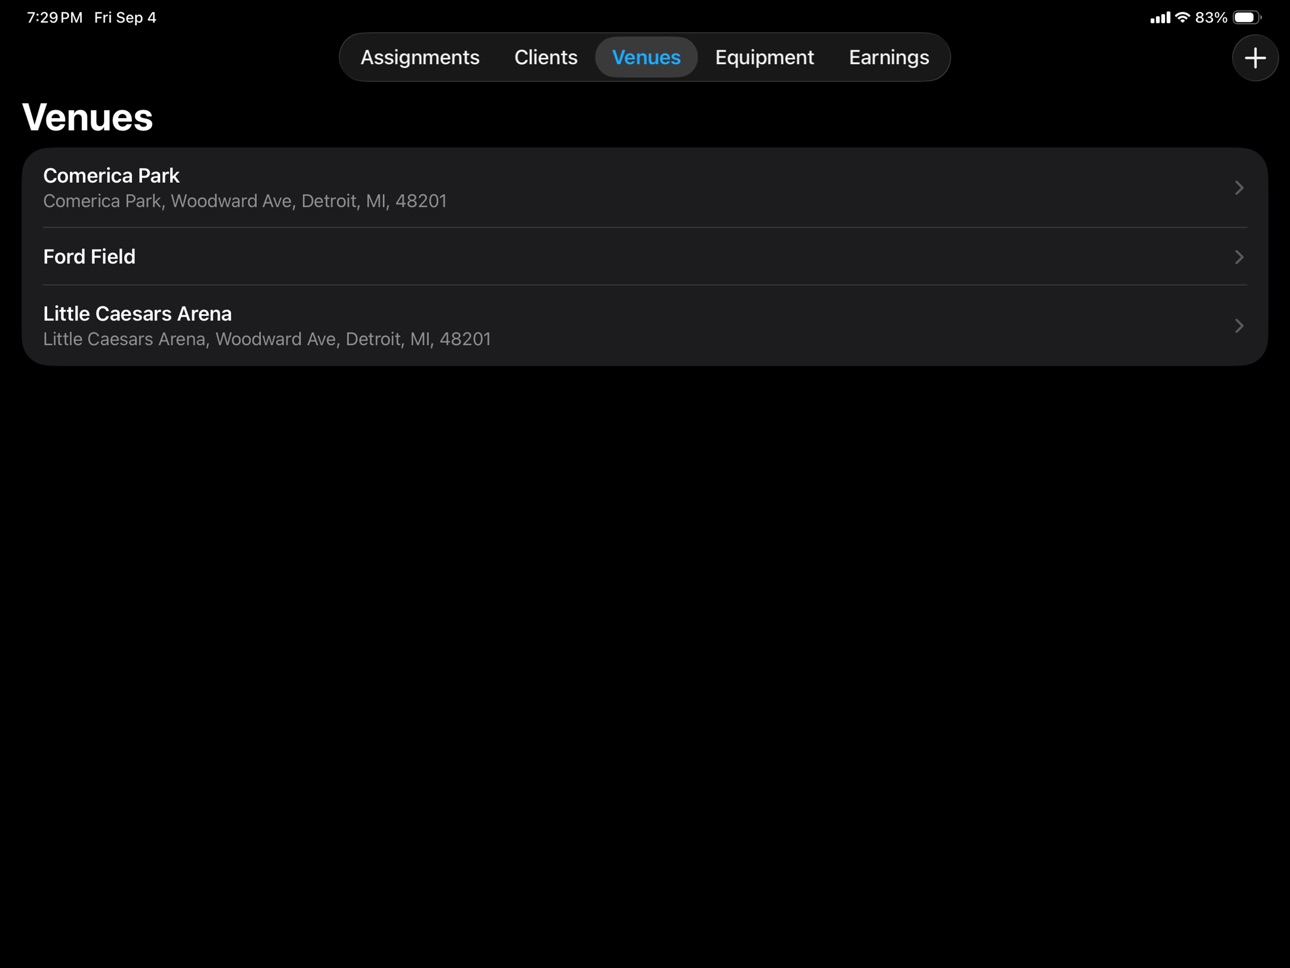Image resolution: width=1290 pixels, height=968 pixels.
Task: Tap the Fri Sep 4 date
Action: [125, 17]
